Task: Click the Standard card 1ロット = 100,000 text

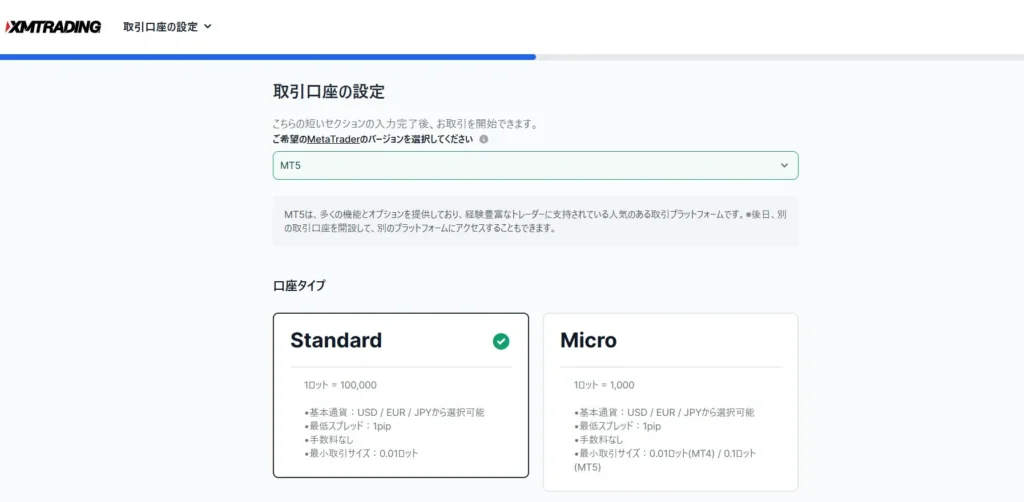Action: 340,385
